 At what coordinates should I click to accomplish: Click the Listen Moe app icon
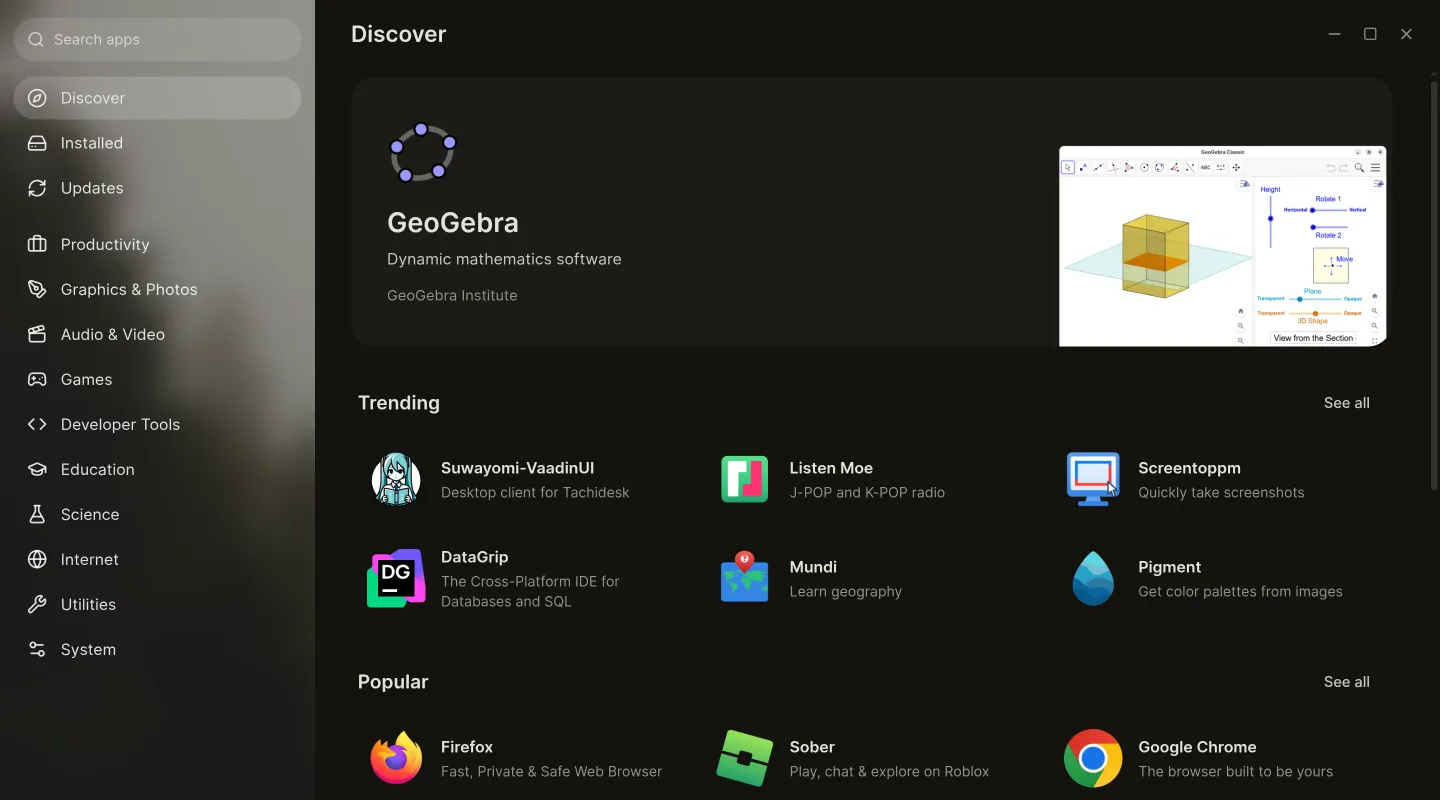[x=745, y=480]
